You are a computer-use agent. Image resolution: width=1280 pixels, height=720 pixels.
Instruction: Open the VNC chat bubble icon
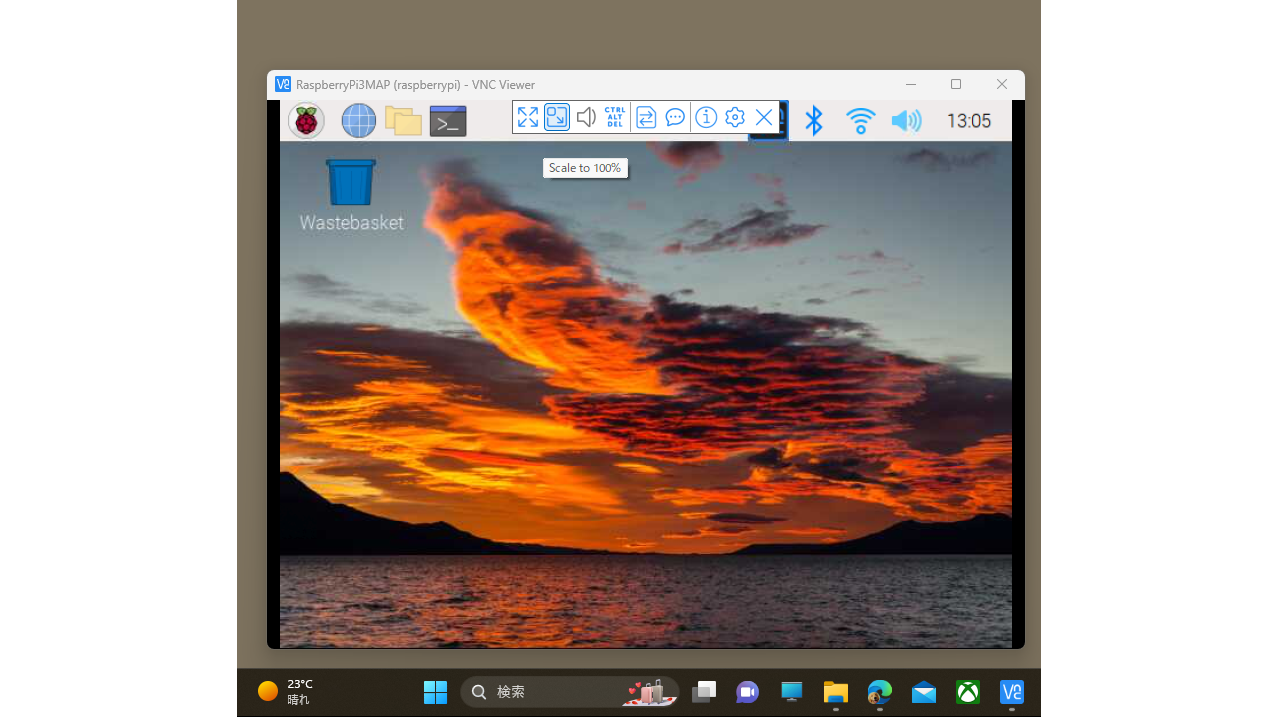pos(675,118)
